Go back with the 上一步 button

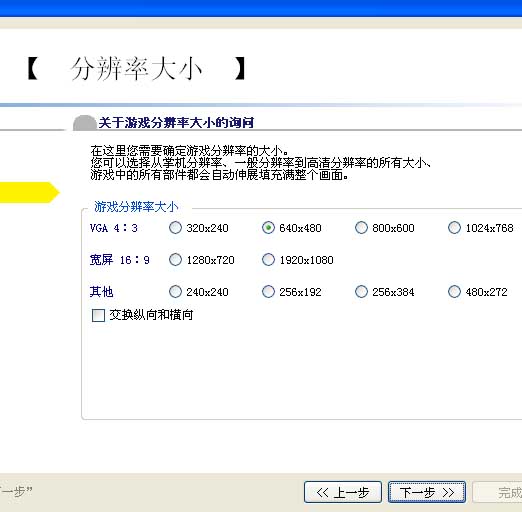click(x=343, y=492)
